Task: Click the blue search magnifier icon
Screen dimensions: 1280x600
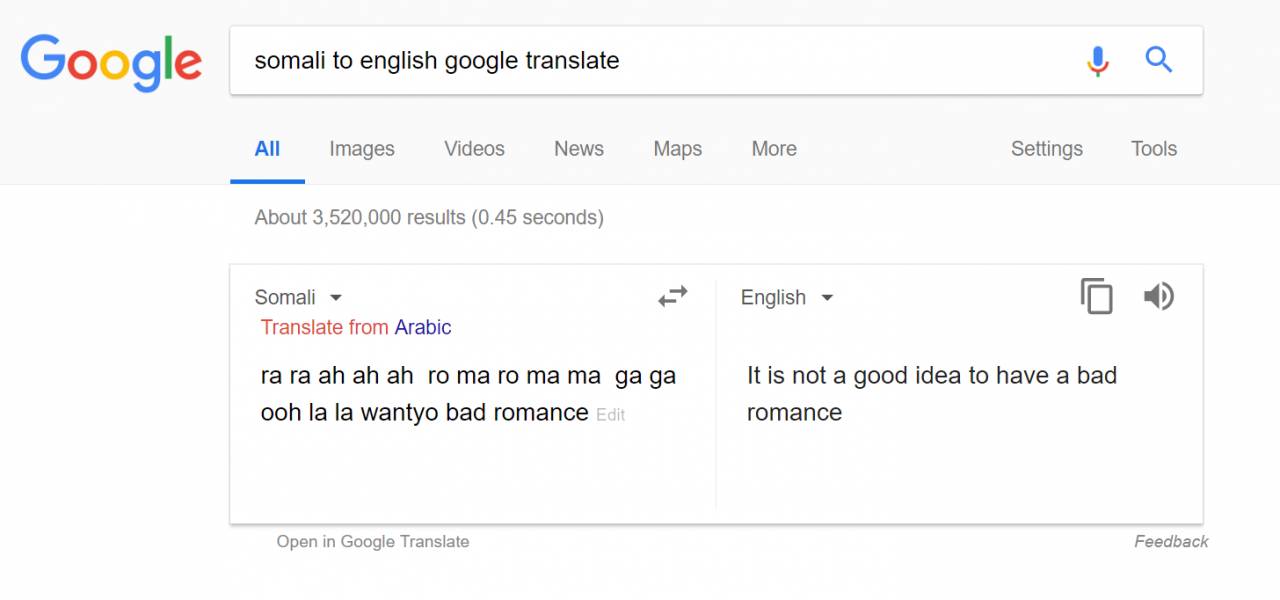Action: (x=1159, y=61)
